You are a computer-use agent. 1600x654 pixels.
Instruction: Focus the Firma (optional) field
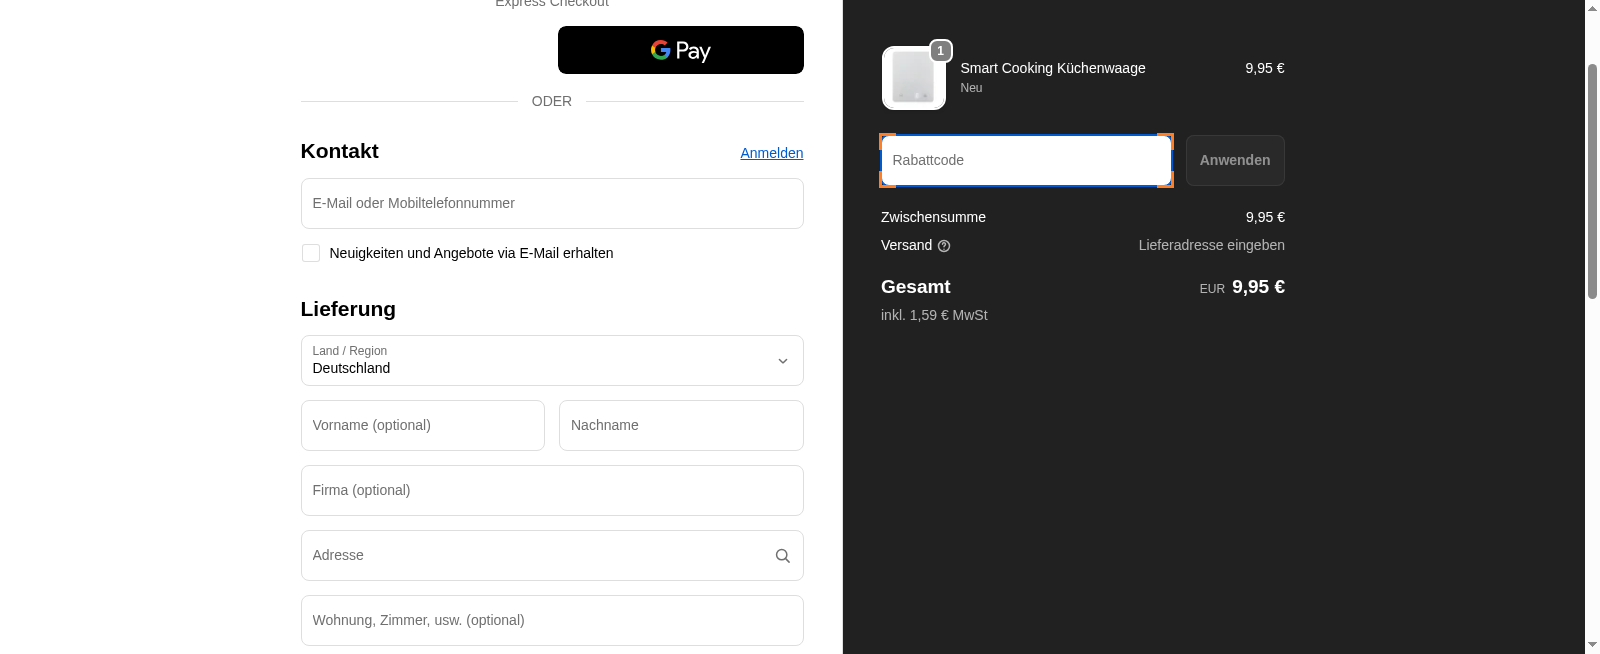pos(552,490)
